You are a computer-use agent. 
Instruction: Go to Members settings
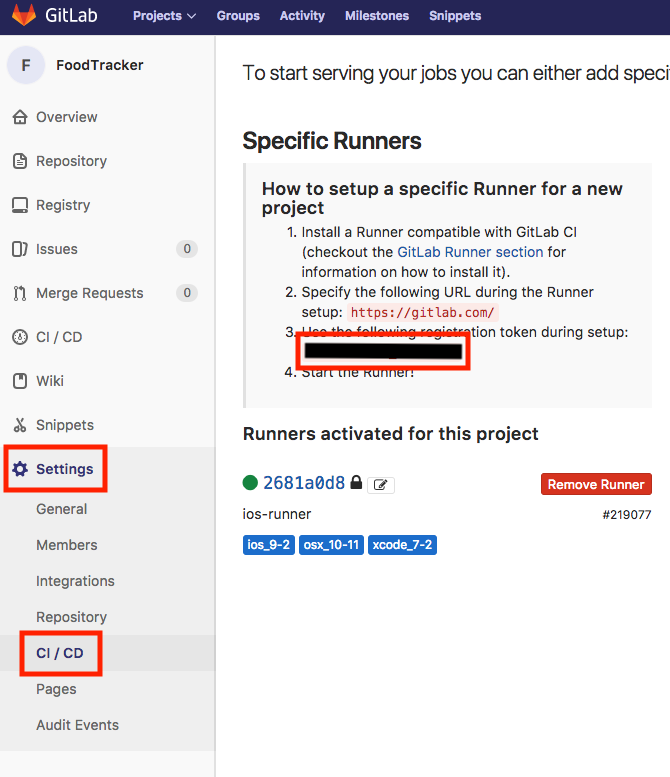[x=66, y=545]
